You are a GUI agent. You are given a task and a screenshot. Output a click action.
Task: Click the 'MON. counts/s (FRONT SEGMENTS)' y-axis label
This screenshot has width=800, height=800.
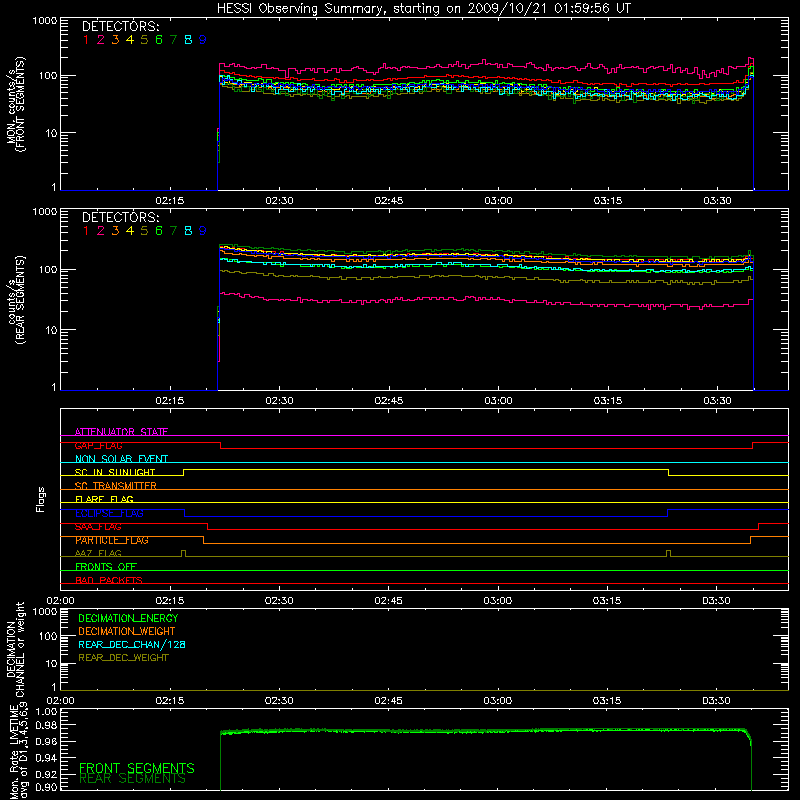[x=16, y=104]
